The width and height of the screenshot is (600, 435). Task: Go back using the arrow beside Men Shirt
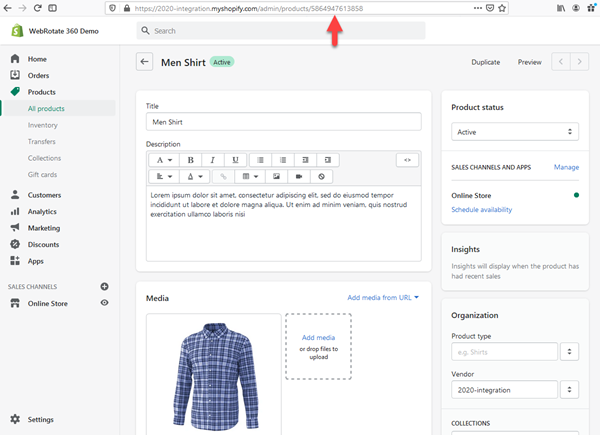[145, 62]
